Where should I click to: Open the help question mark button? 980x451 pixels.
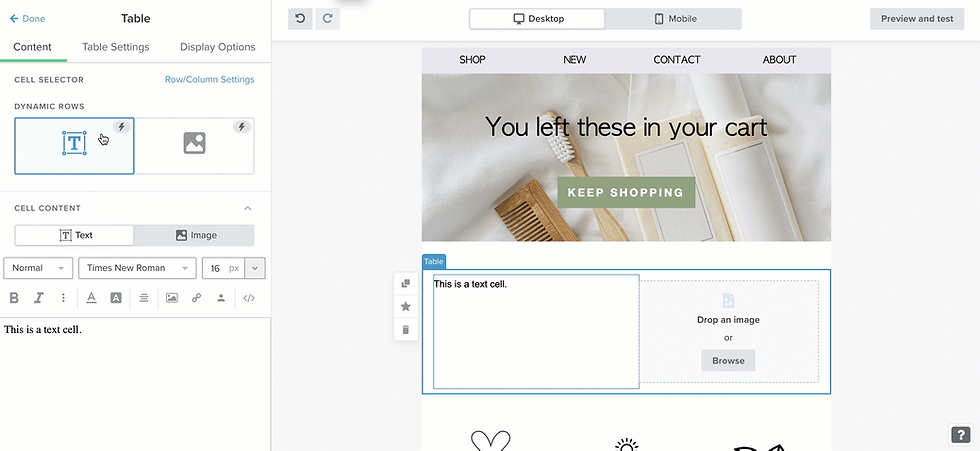click(x=960, y=434)
